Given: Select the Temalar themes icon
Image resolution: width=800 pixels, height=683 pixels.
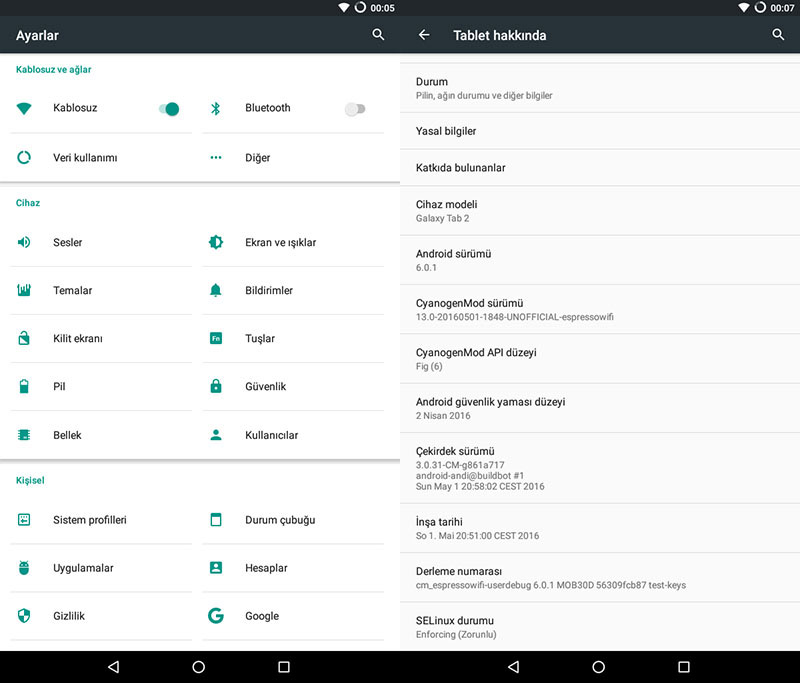Looking at the screenshot, I should [24, 290].
